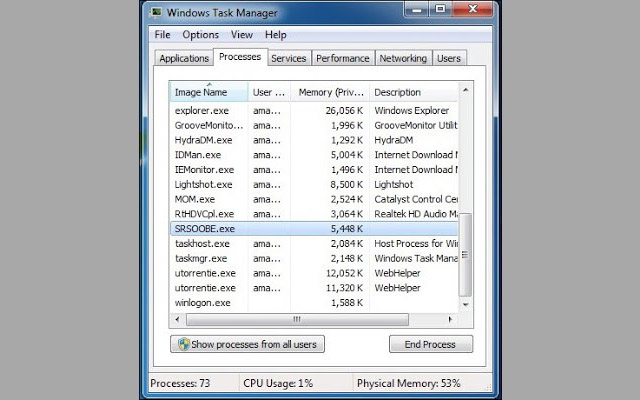Switch to the Networking tab
640x400 pixels.
(x=404, y=59)
